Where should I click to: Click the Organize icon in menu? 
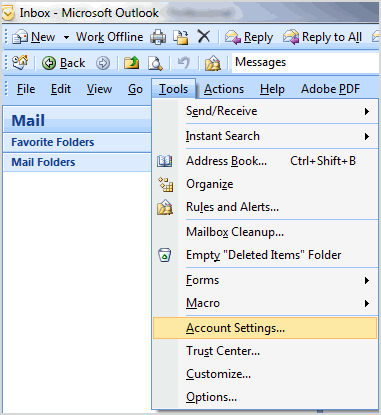165,184
